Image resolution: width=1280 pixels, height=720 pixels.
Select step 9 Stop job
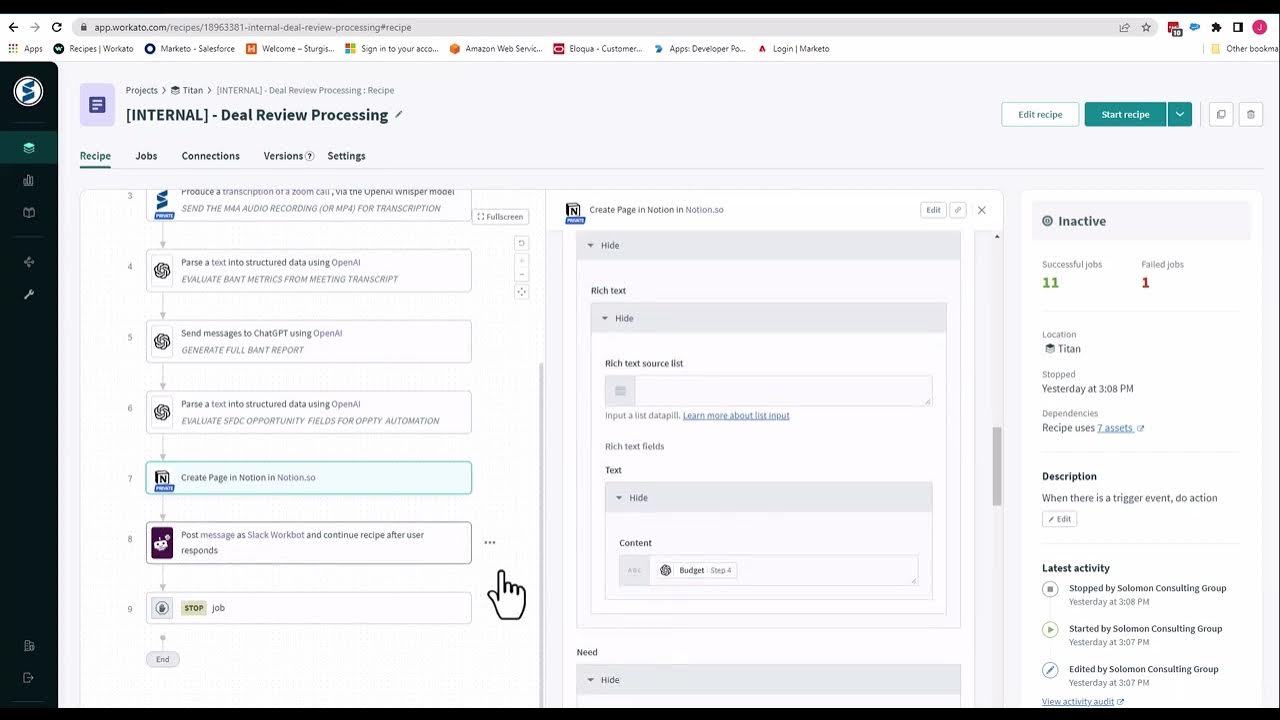tap(309, 608)
